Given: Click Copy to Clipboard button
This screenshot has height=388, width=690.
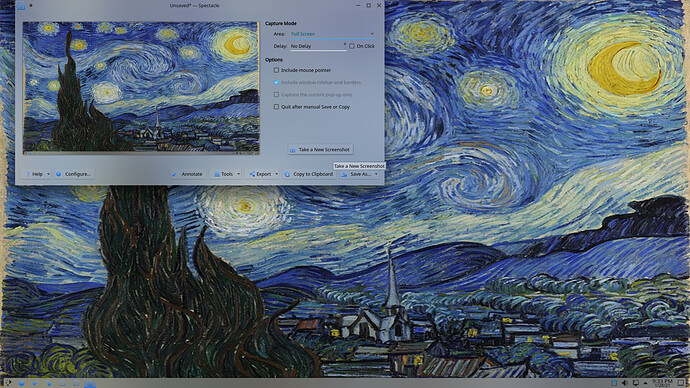Looking at the screenshot, I should (x=308, y=174).
